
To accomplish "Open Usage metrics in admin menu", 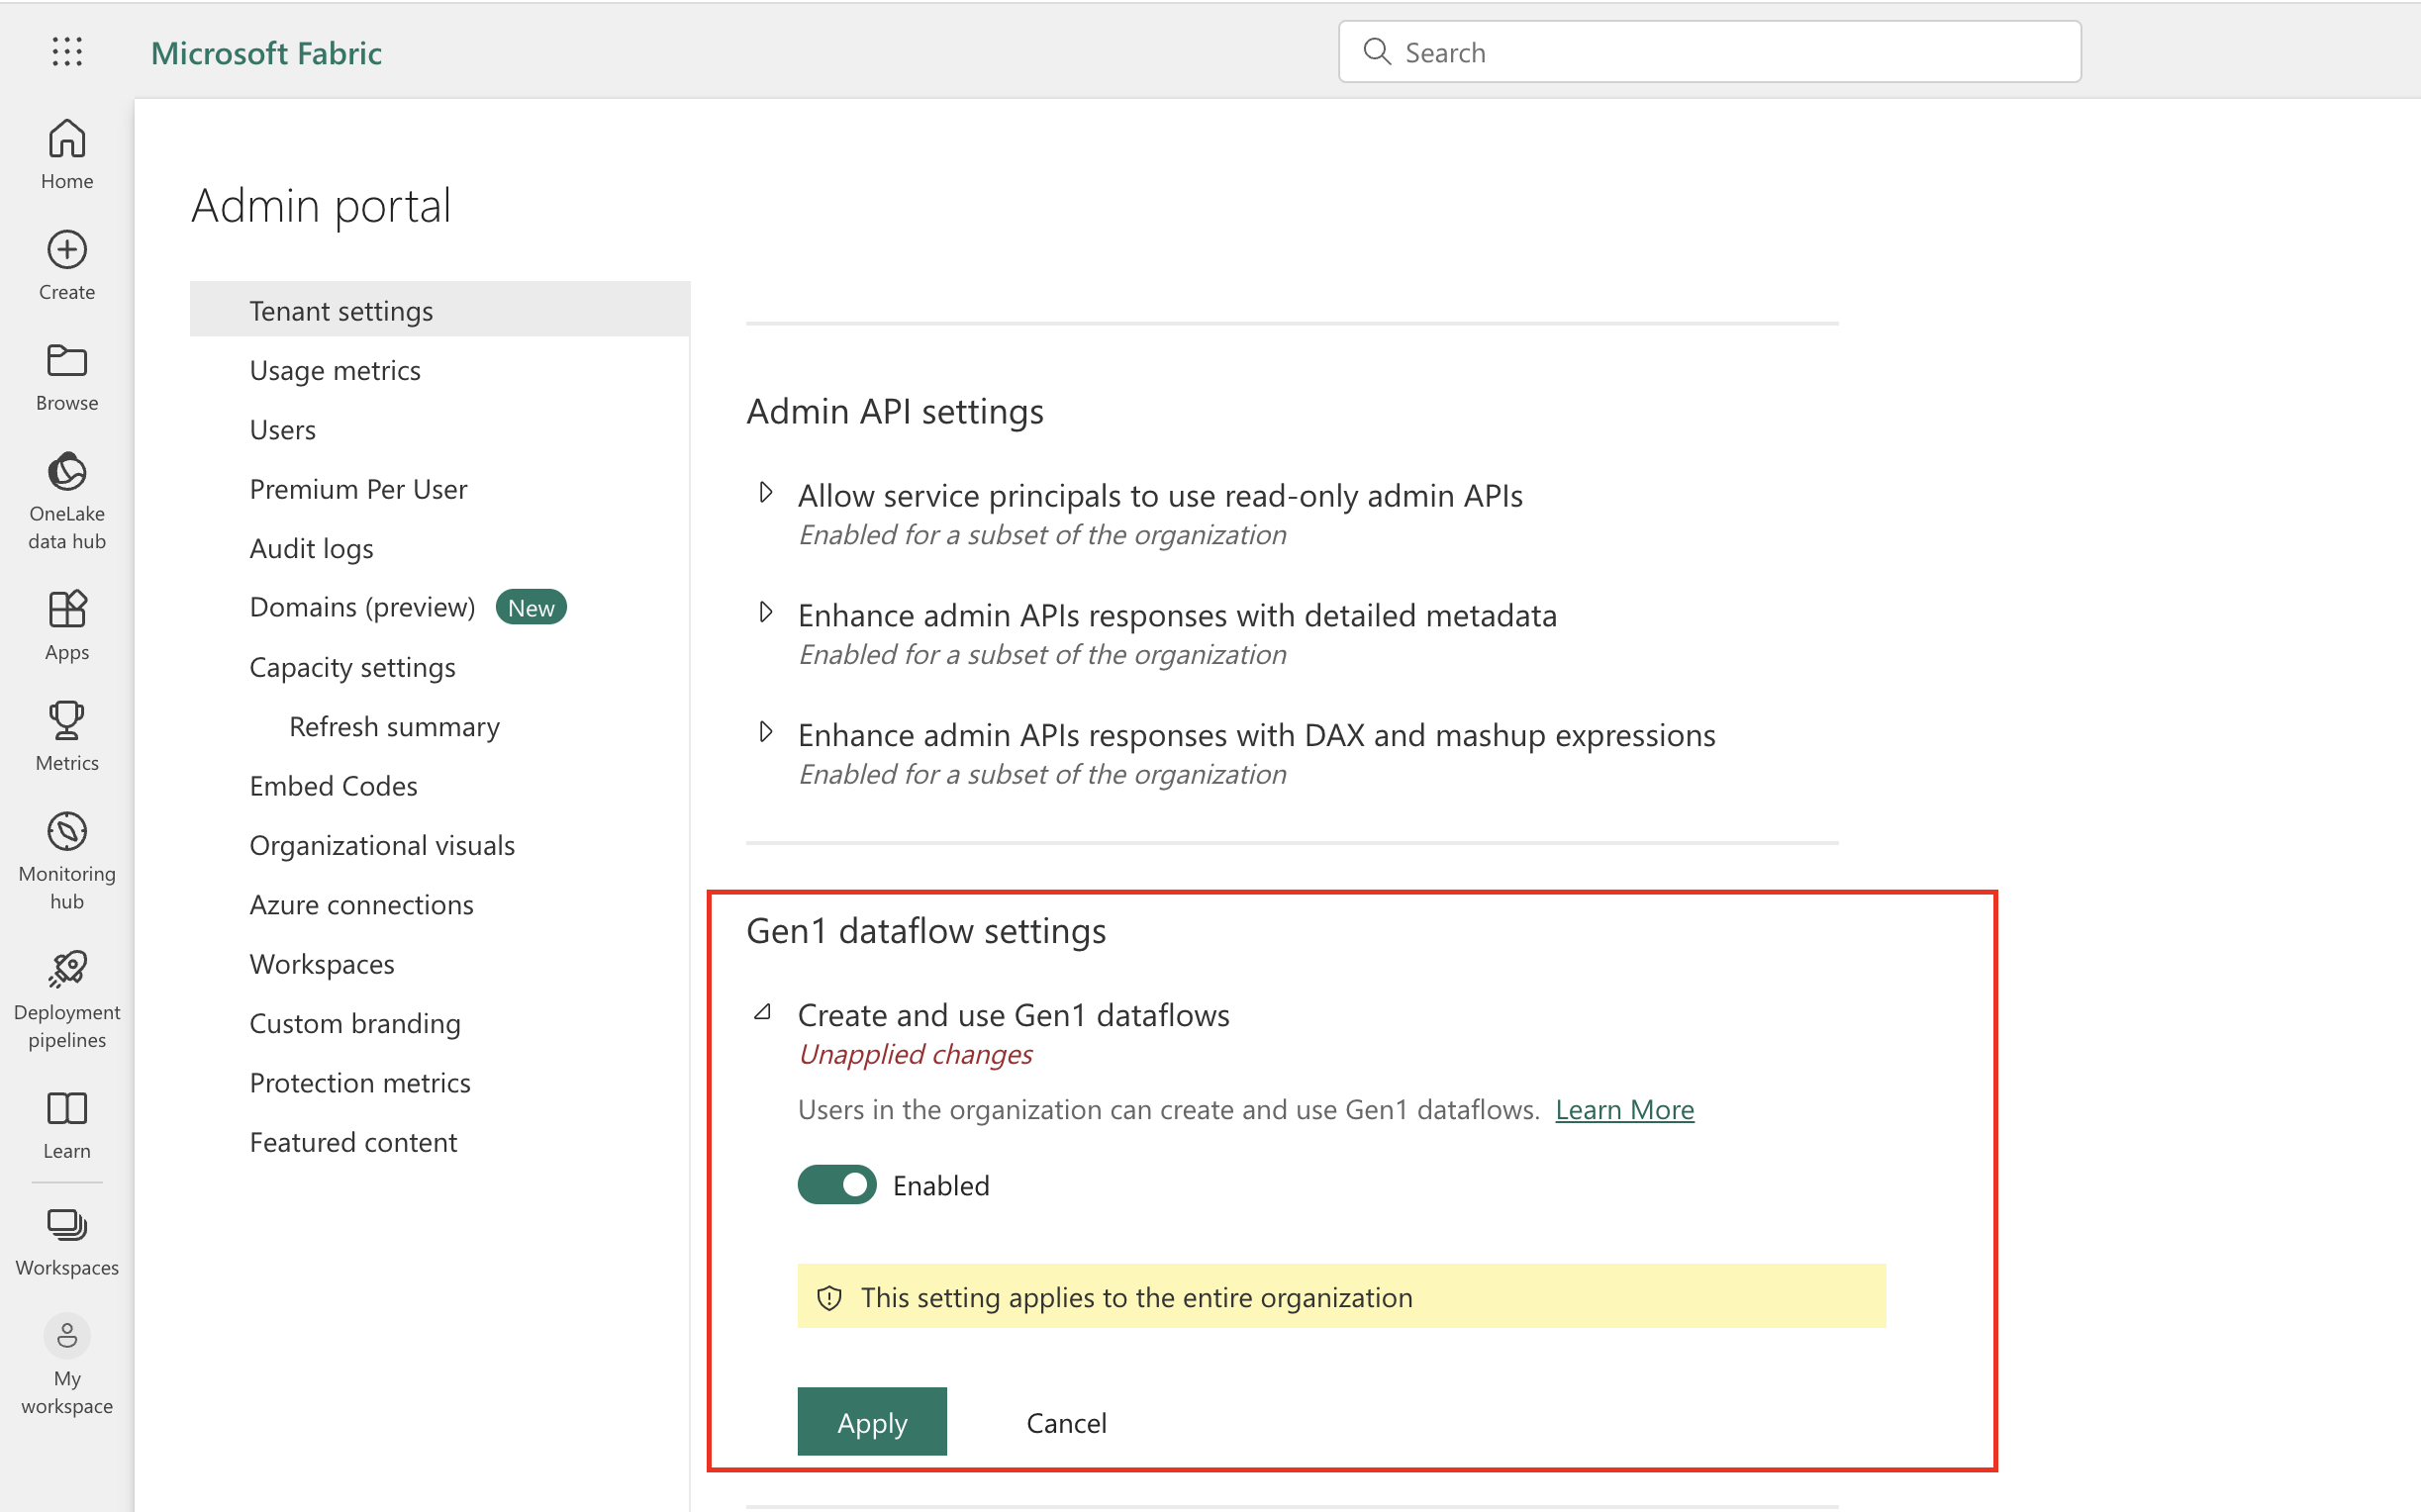I will coord(335,370).
